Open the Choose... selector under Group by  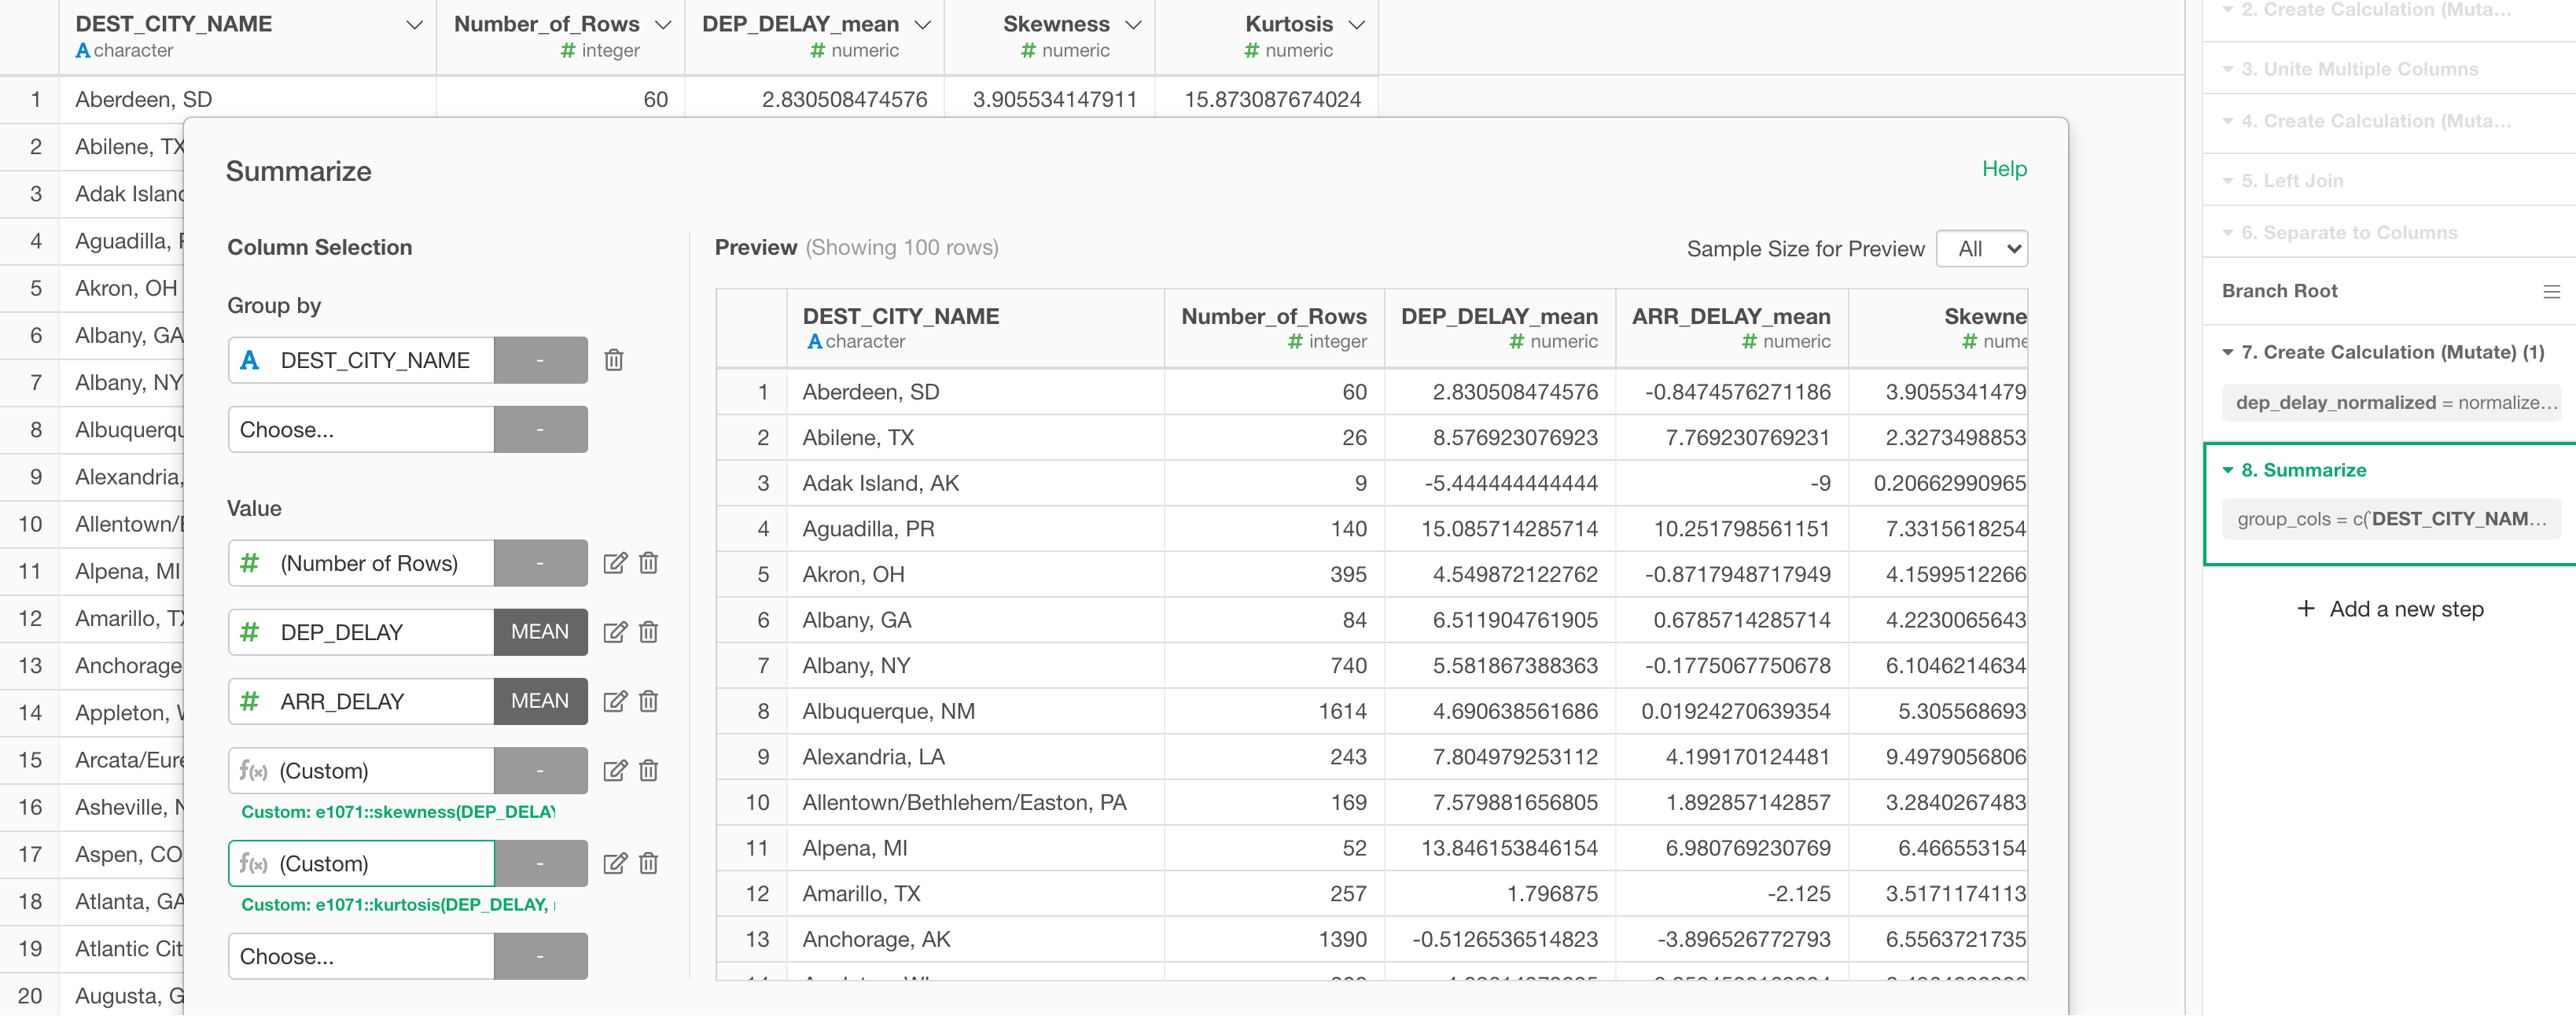click(x=360, y=429)
